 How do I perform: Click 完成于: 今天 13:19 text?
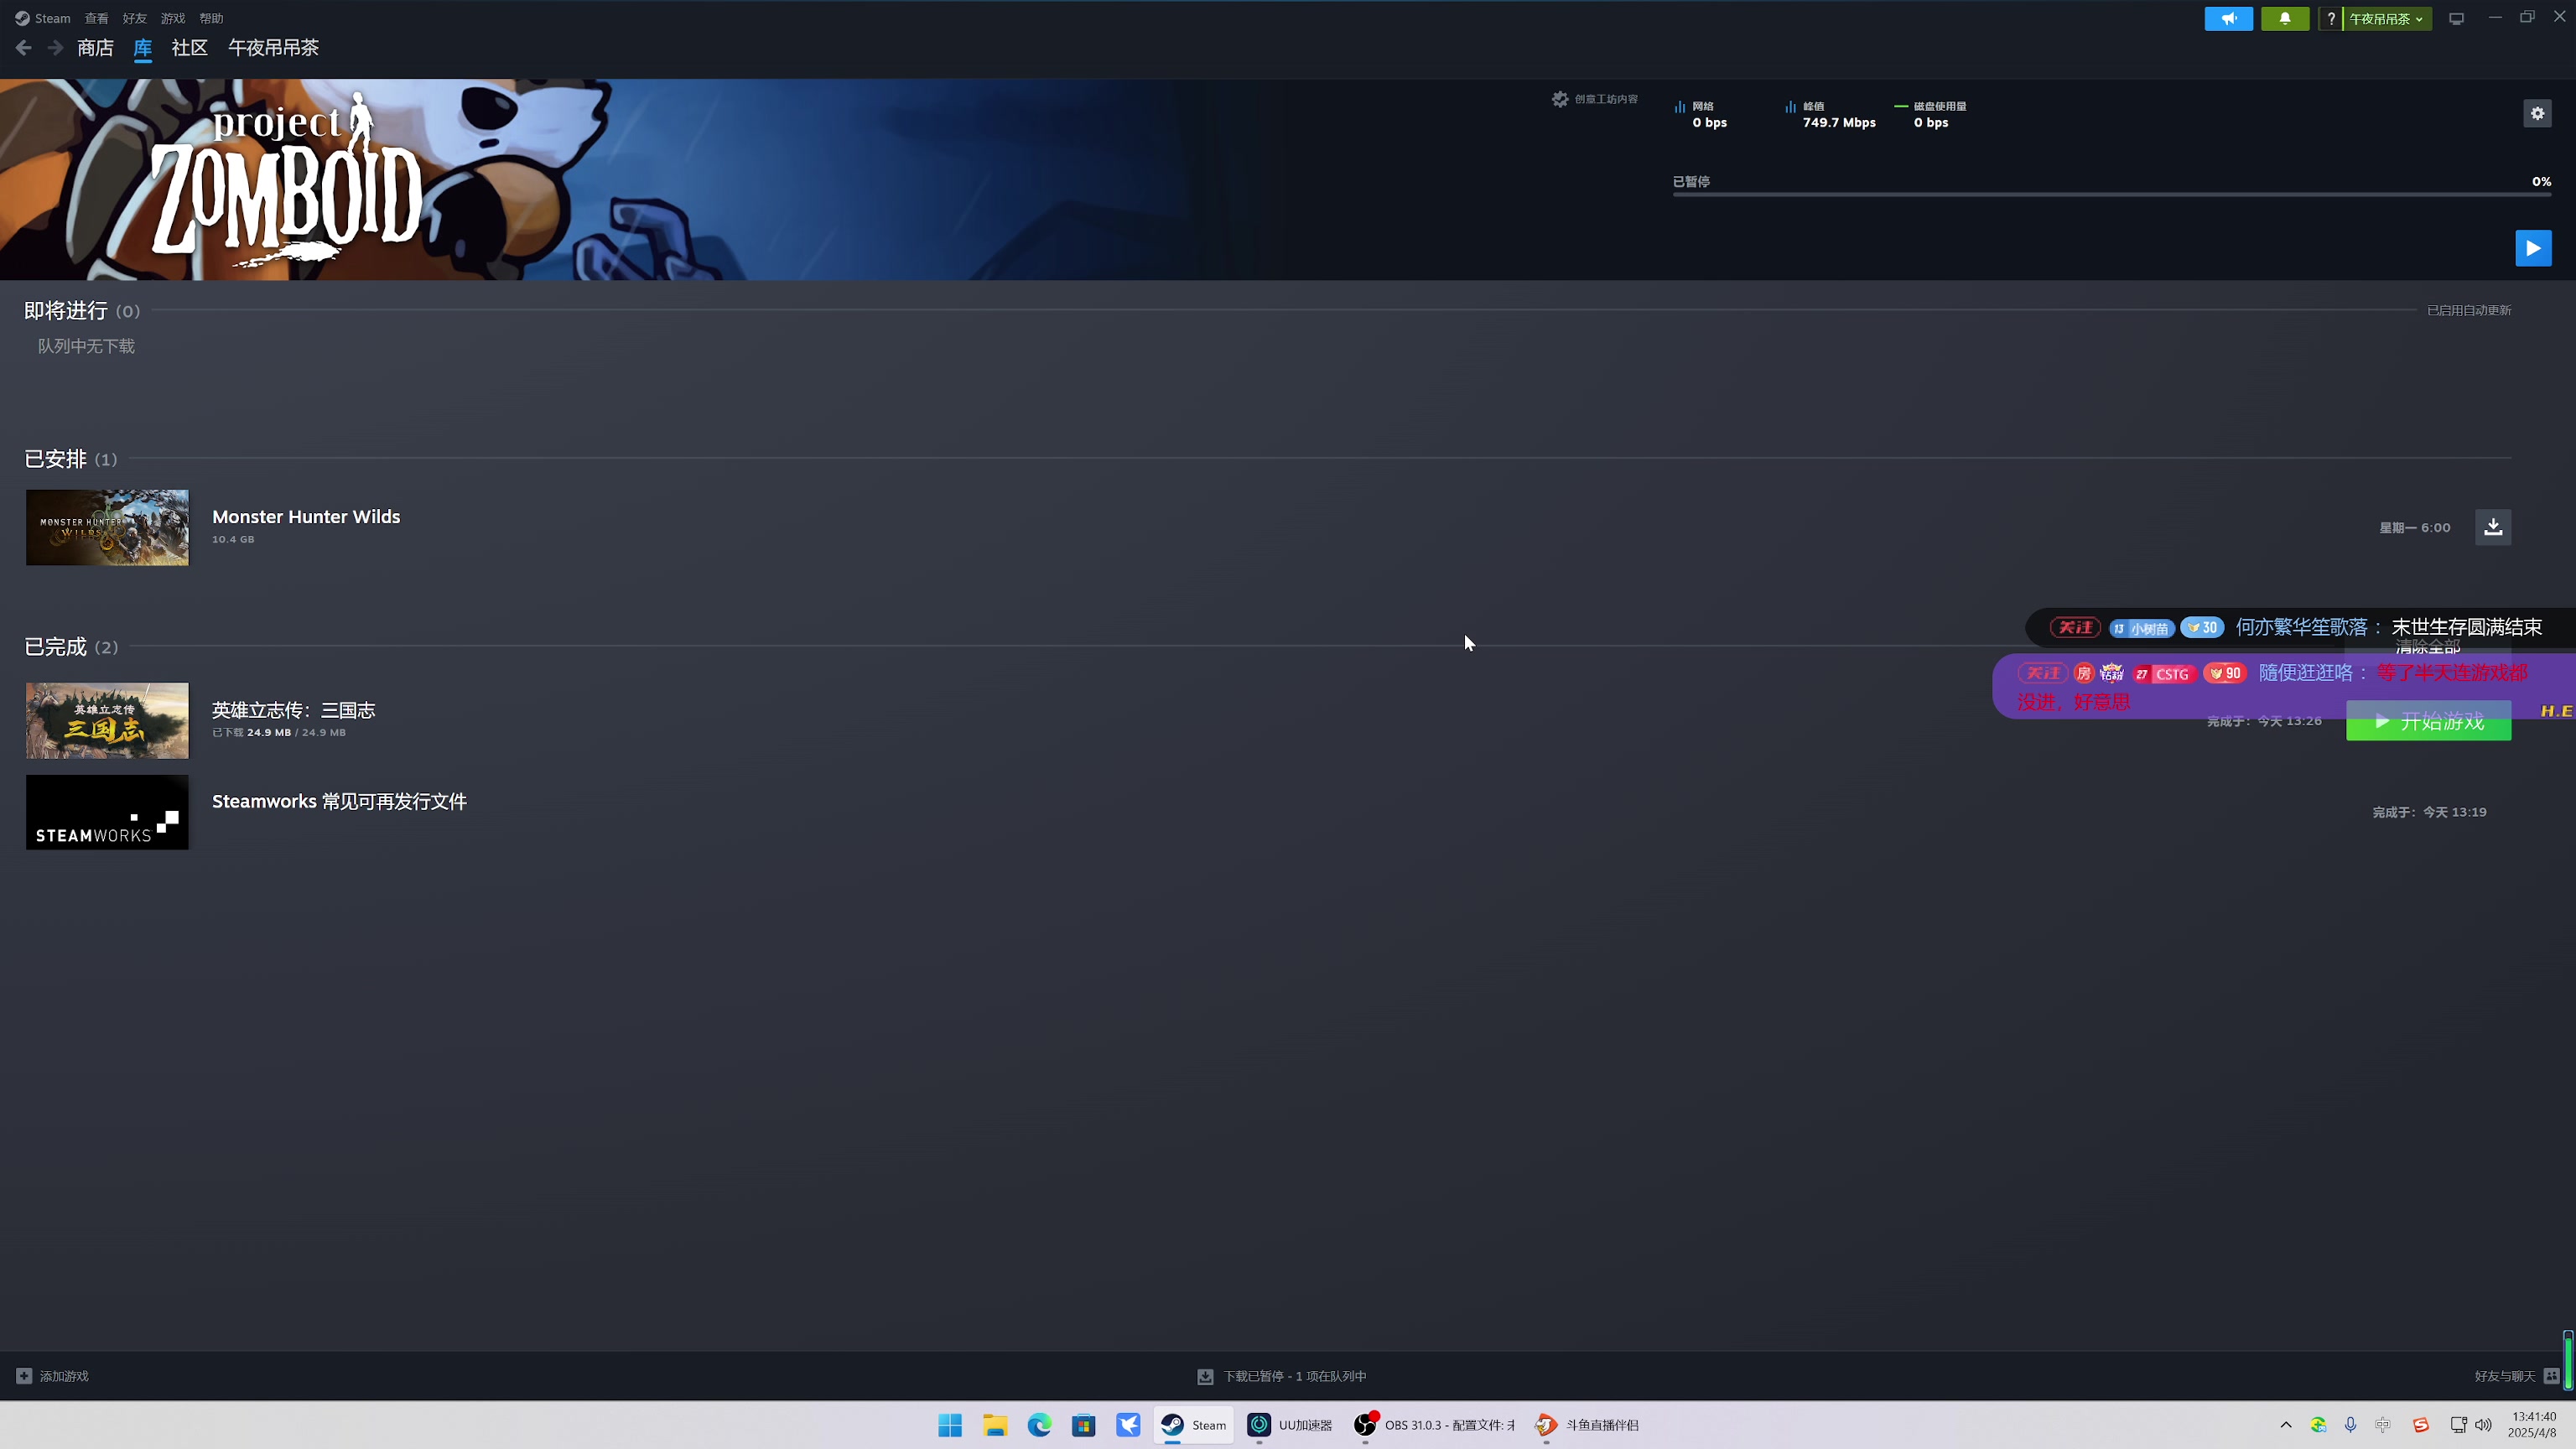pyautogui.click(x=2429, y=812)
